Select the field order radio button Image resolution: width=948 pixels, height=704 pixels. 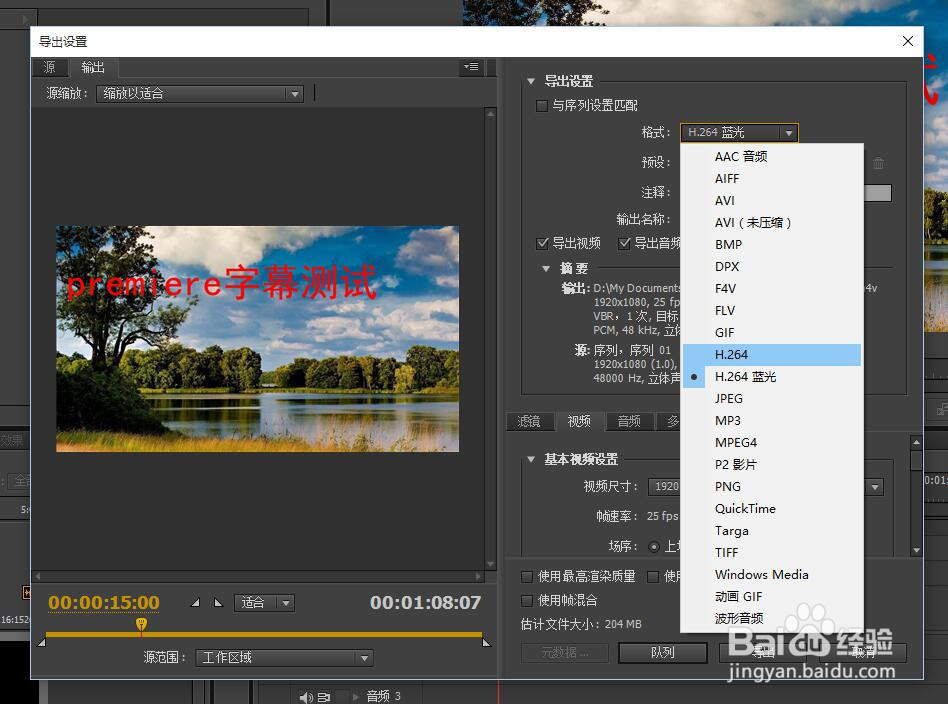coord(654,547)
